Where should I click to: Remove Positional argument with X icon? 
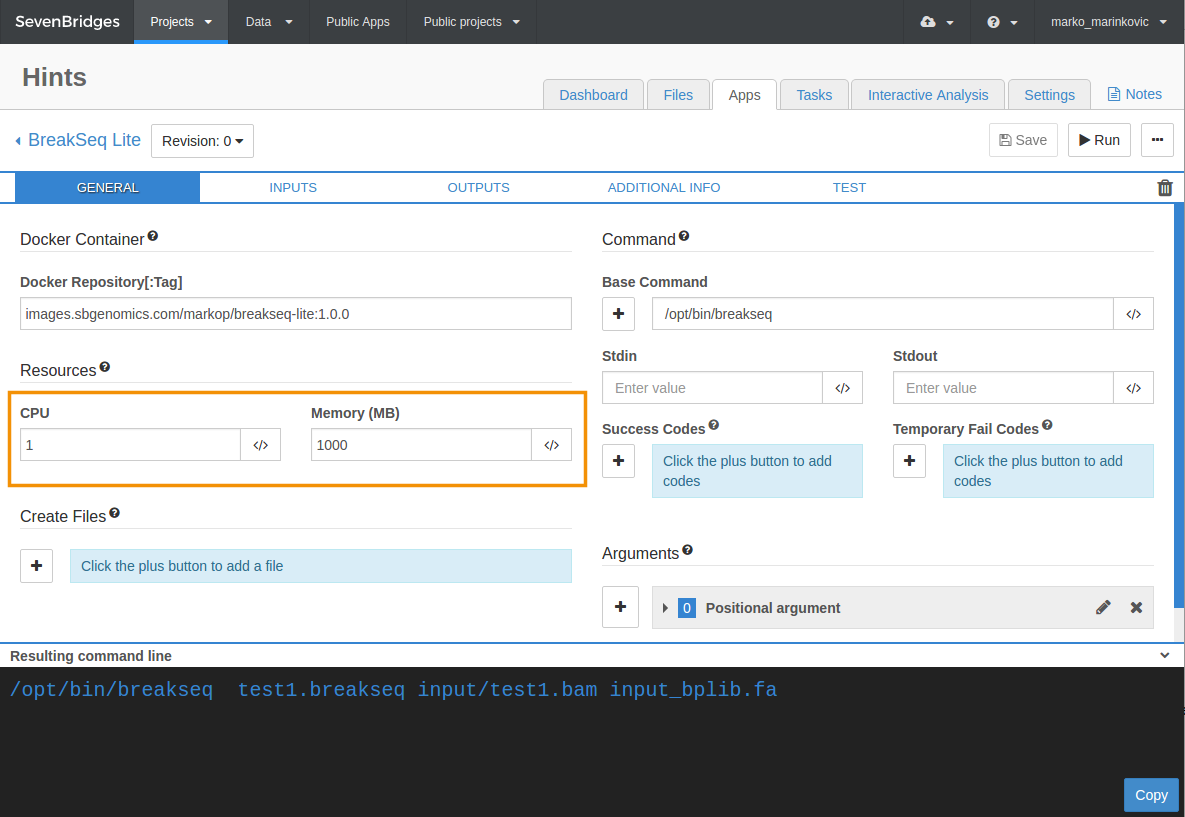click(x=1136, y=608)
